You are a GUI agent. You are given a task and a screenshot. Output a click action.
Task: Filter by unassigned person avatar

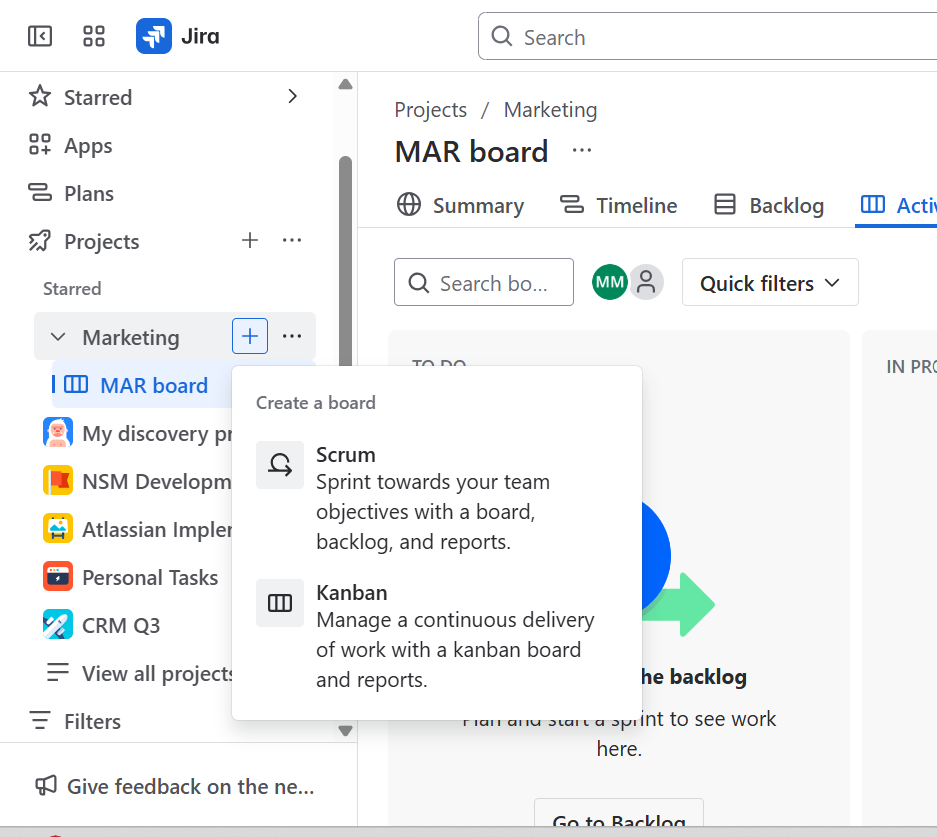646,282
